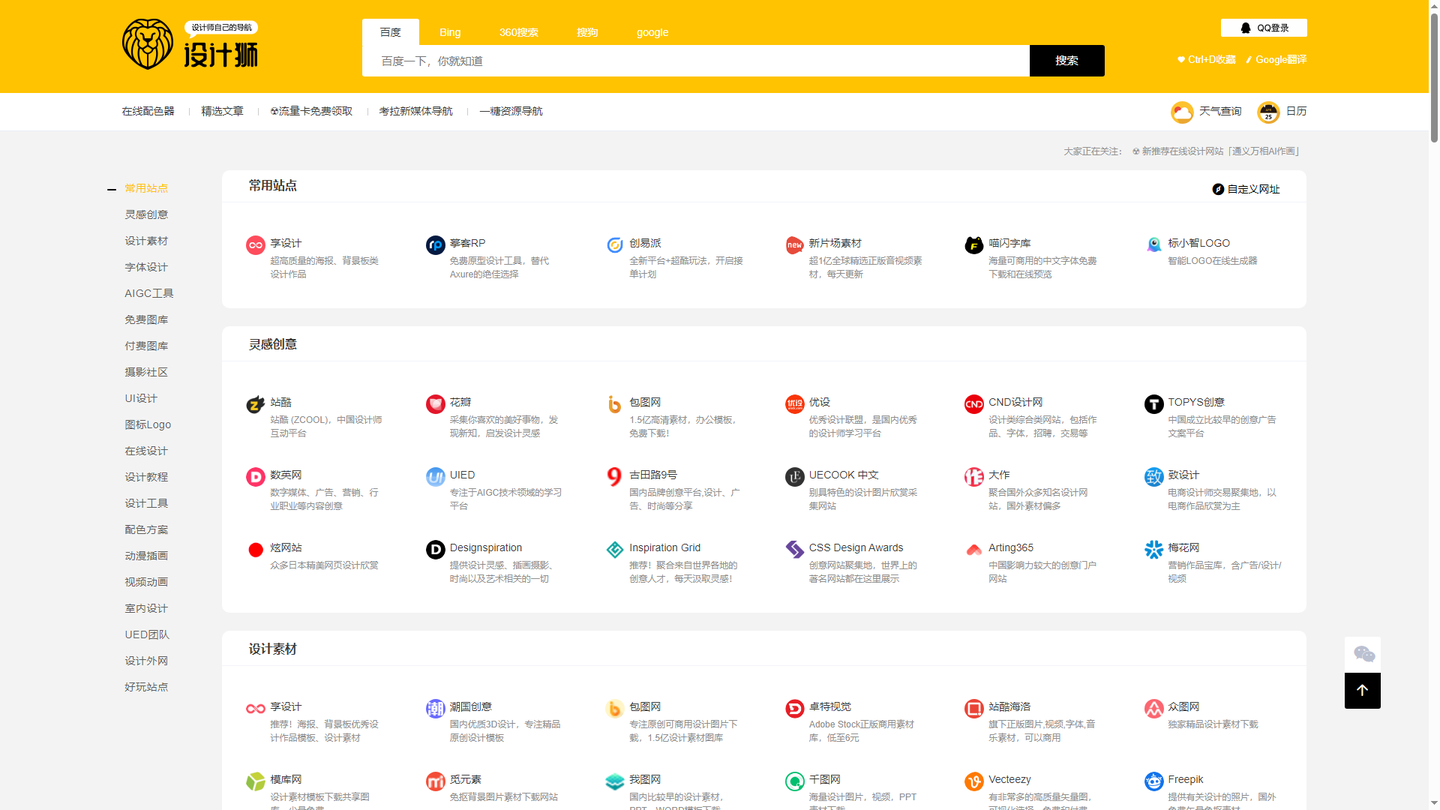Click the 百度一下 search input field

tap(696, 61)
